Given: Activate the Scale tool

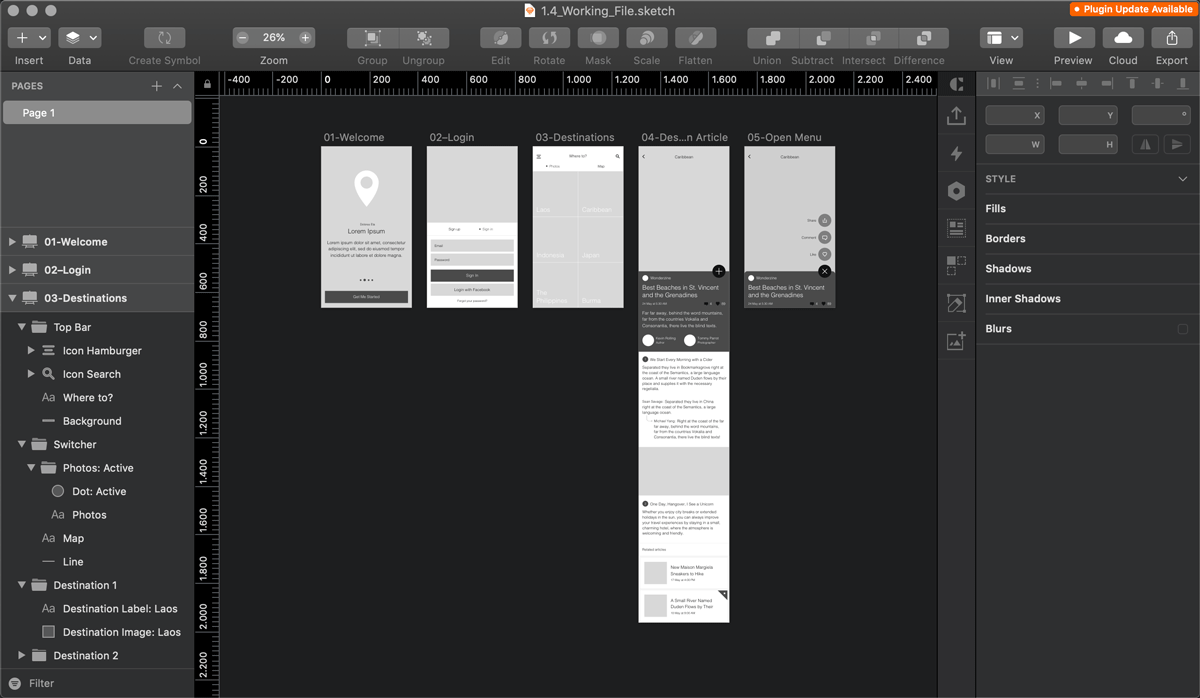Looking at the screenshot, I should pos(646,37).
